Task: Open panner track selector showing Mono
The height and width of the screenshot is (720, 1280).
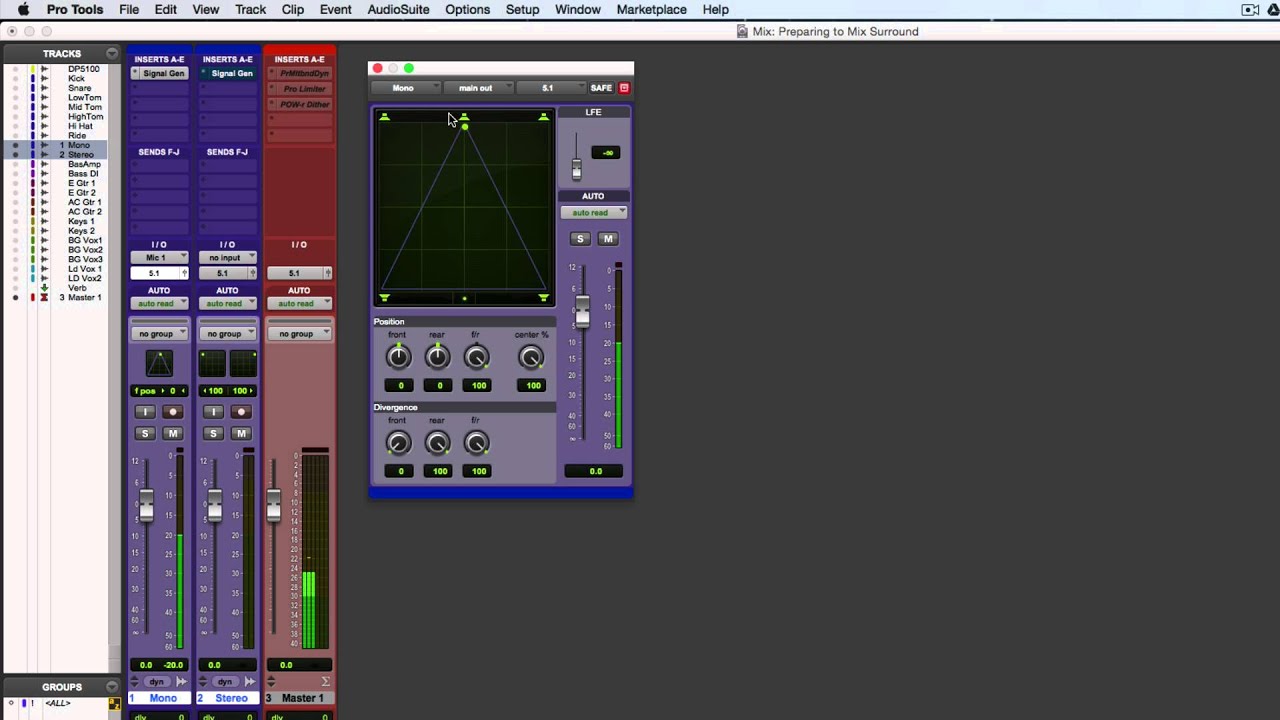Action: [x=407, y=88]
